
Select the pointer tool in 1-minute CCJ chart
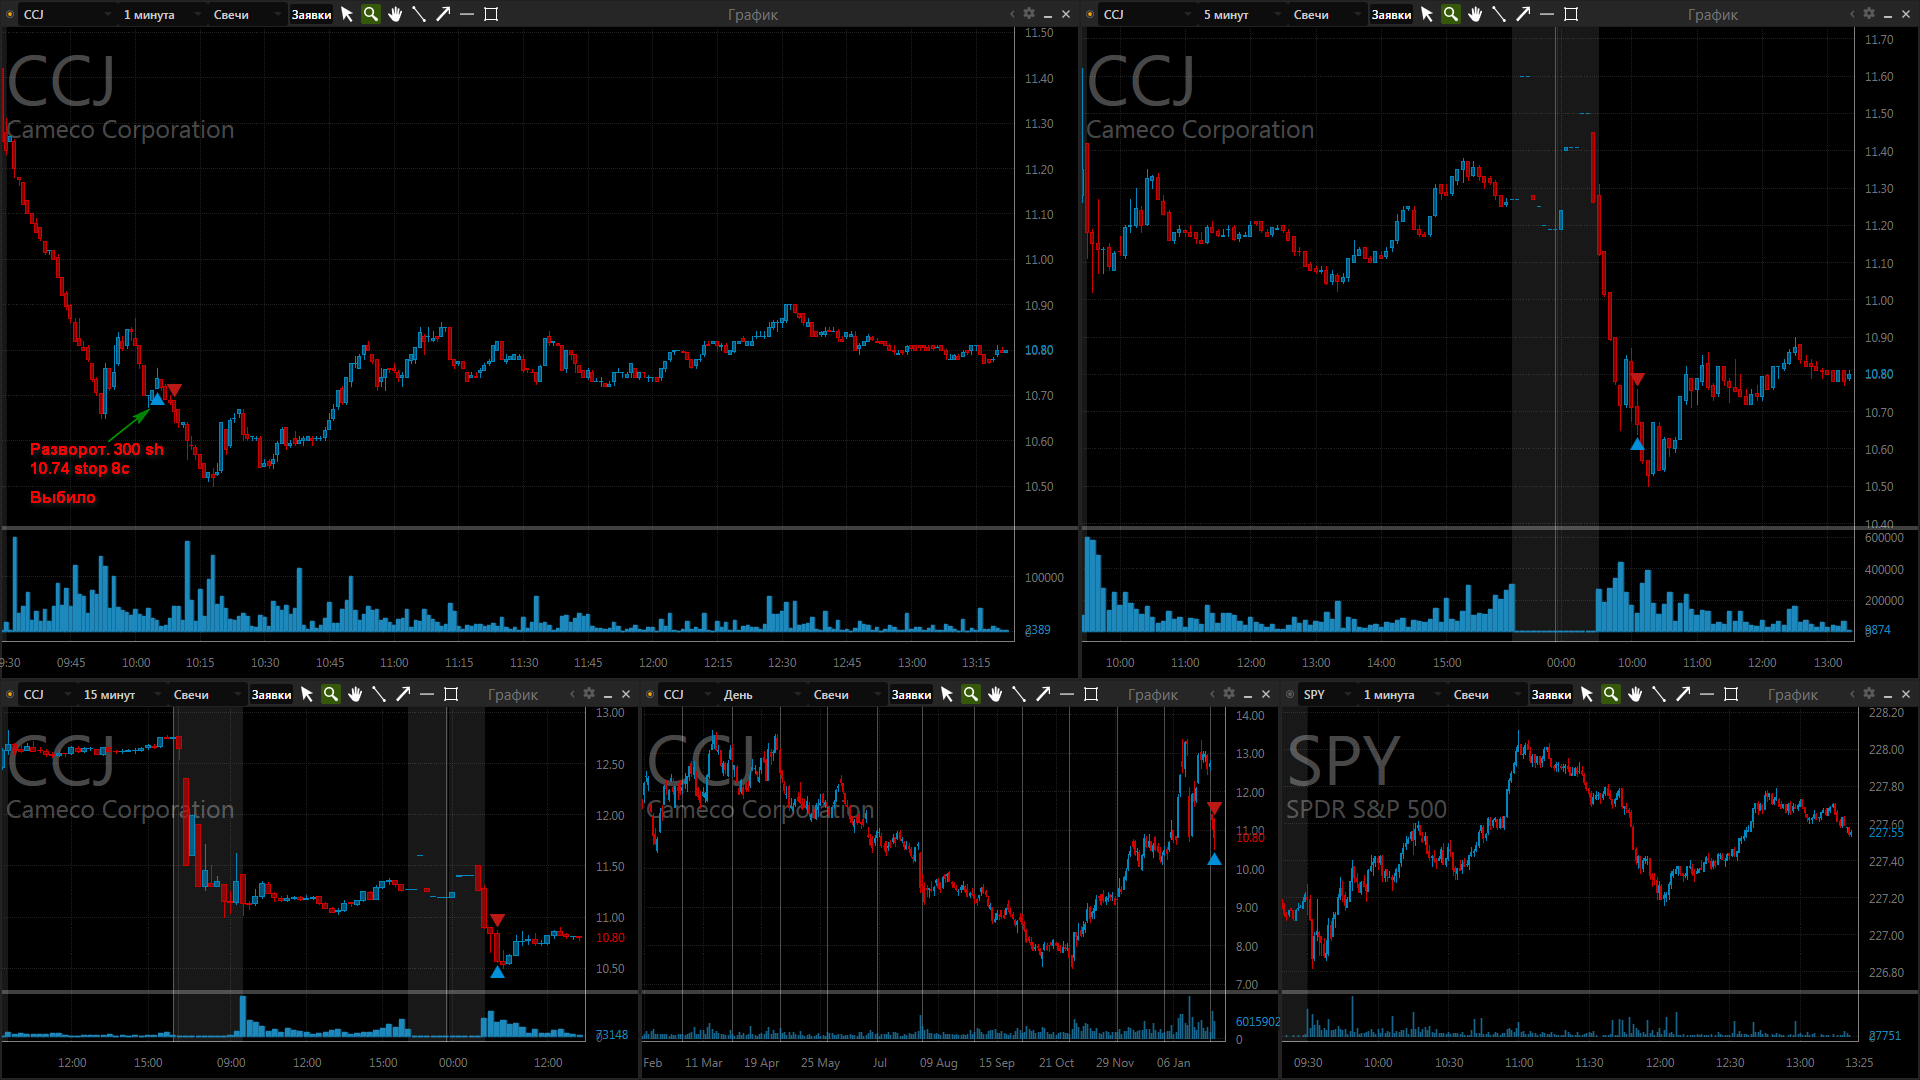coord(347,14)
